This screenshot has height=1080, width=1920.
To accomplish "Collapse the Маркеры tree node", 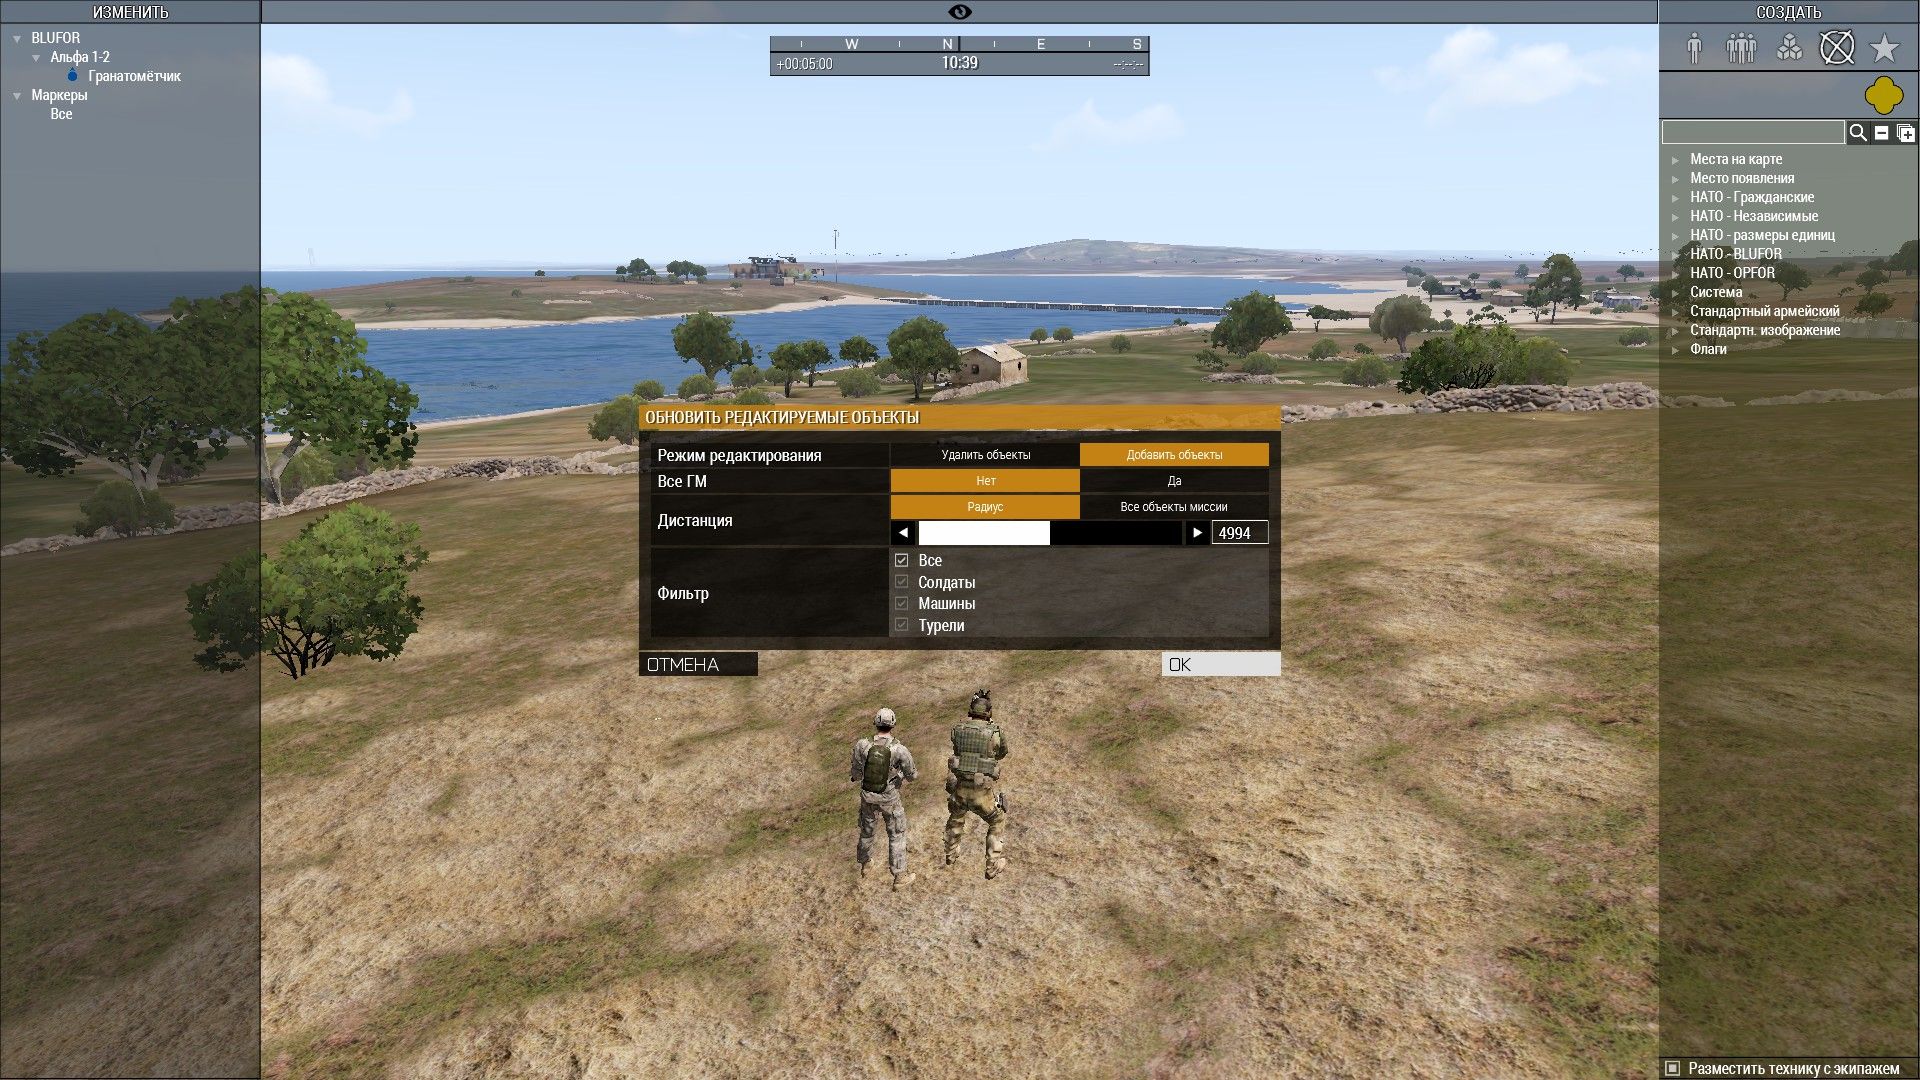I will [17, 96].
